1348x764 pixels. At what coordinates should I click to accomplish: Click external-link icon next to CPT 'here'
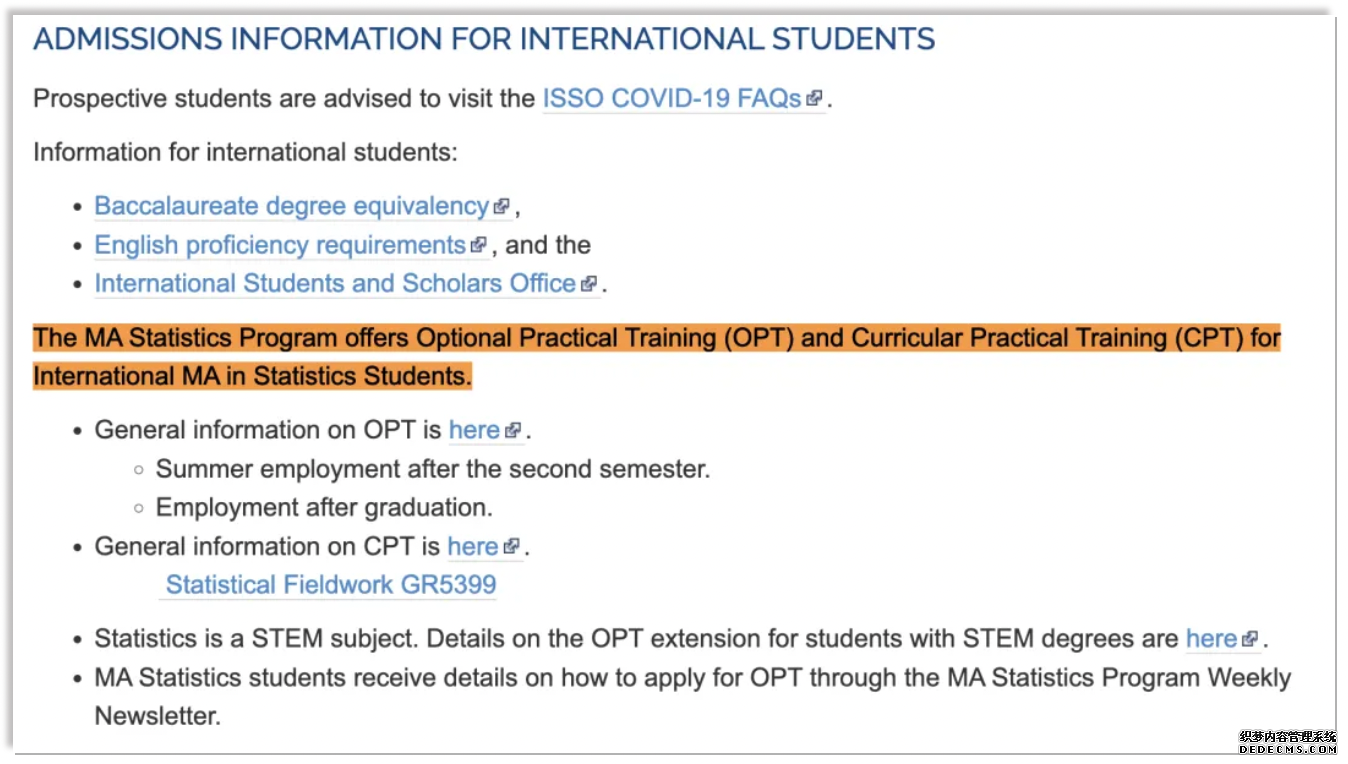512,547
